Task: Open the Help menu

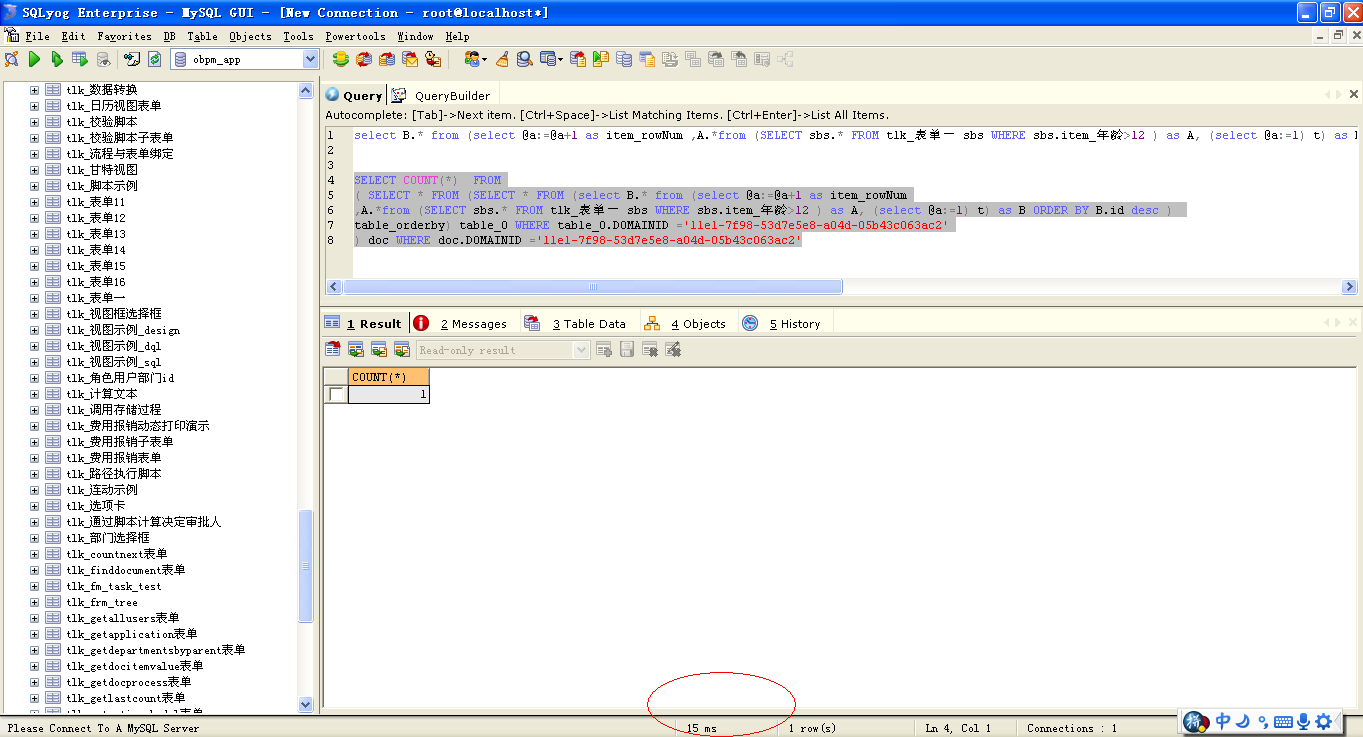Action: [x=457, y=36]
